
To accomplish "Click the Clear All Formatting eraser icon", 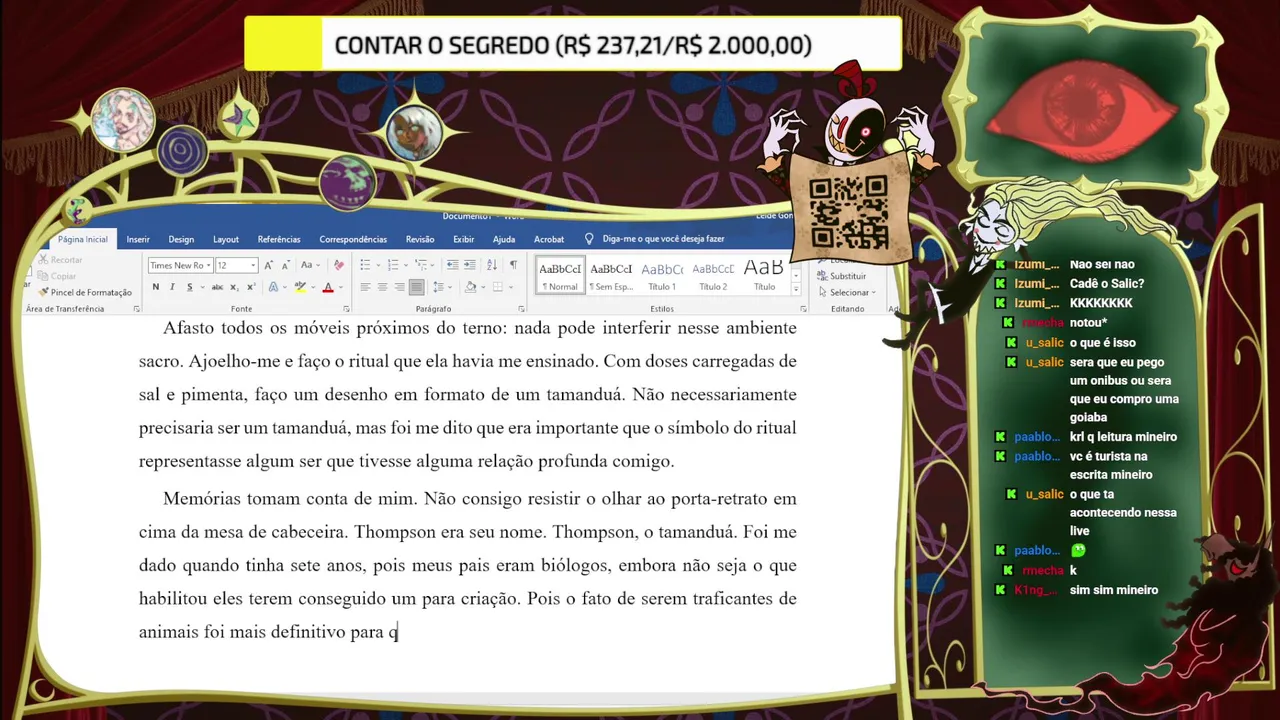I will click(338, 265).
